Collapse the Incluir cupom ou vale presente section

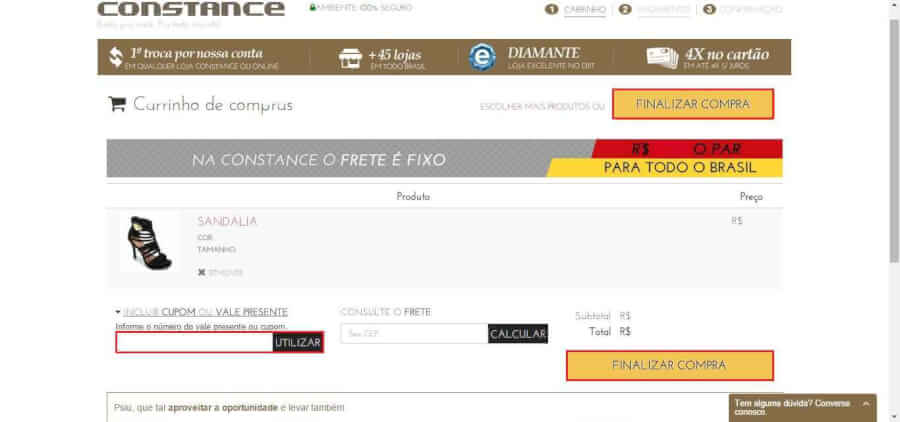click(118, 312)
